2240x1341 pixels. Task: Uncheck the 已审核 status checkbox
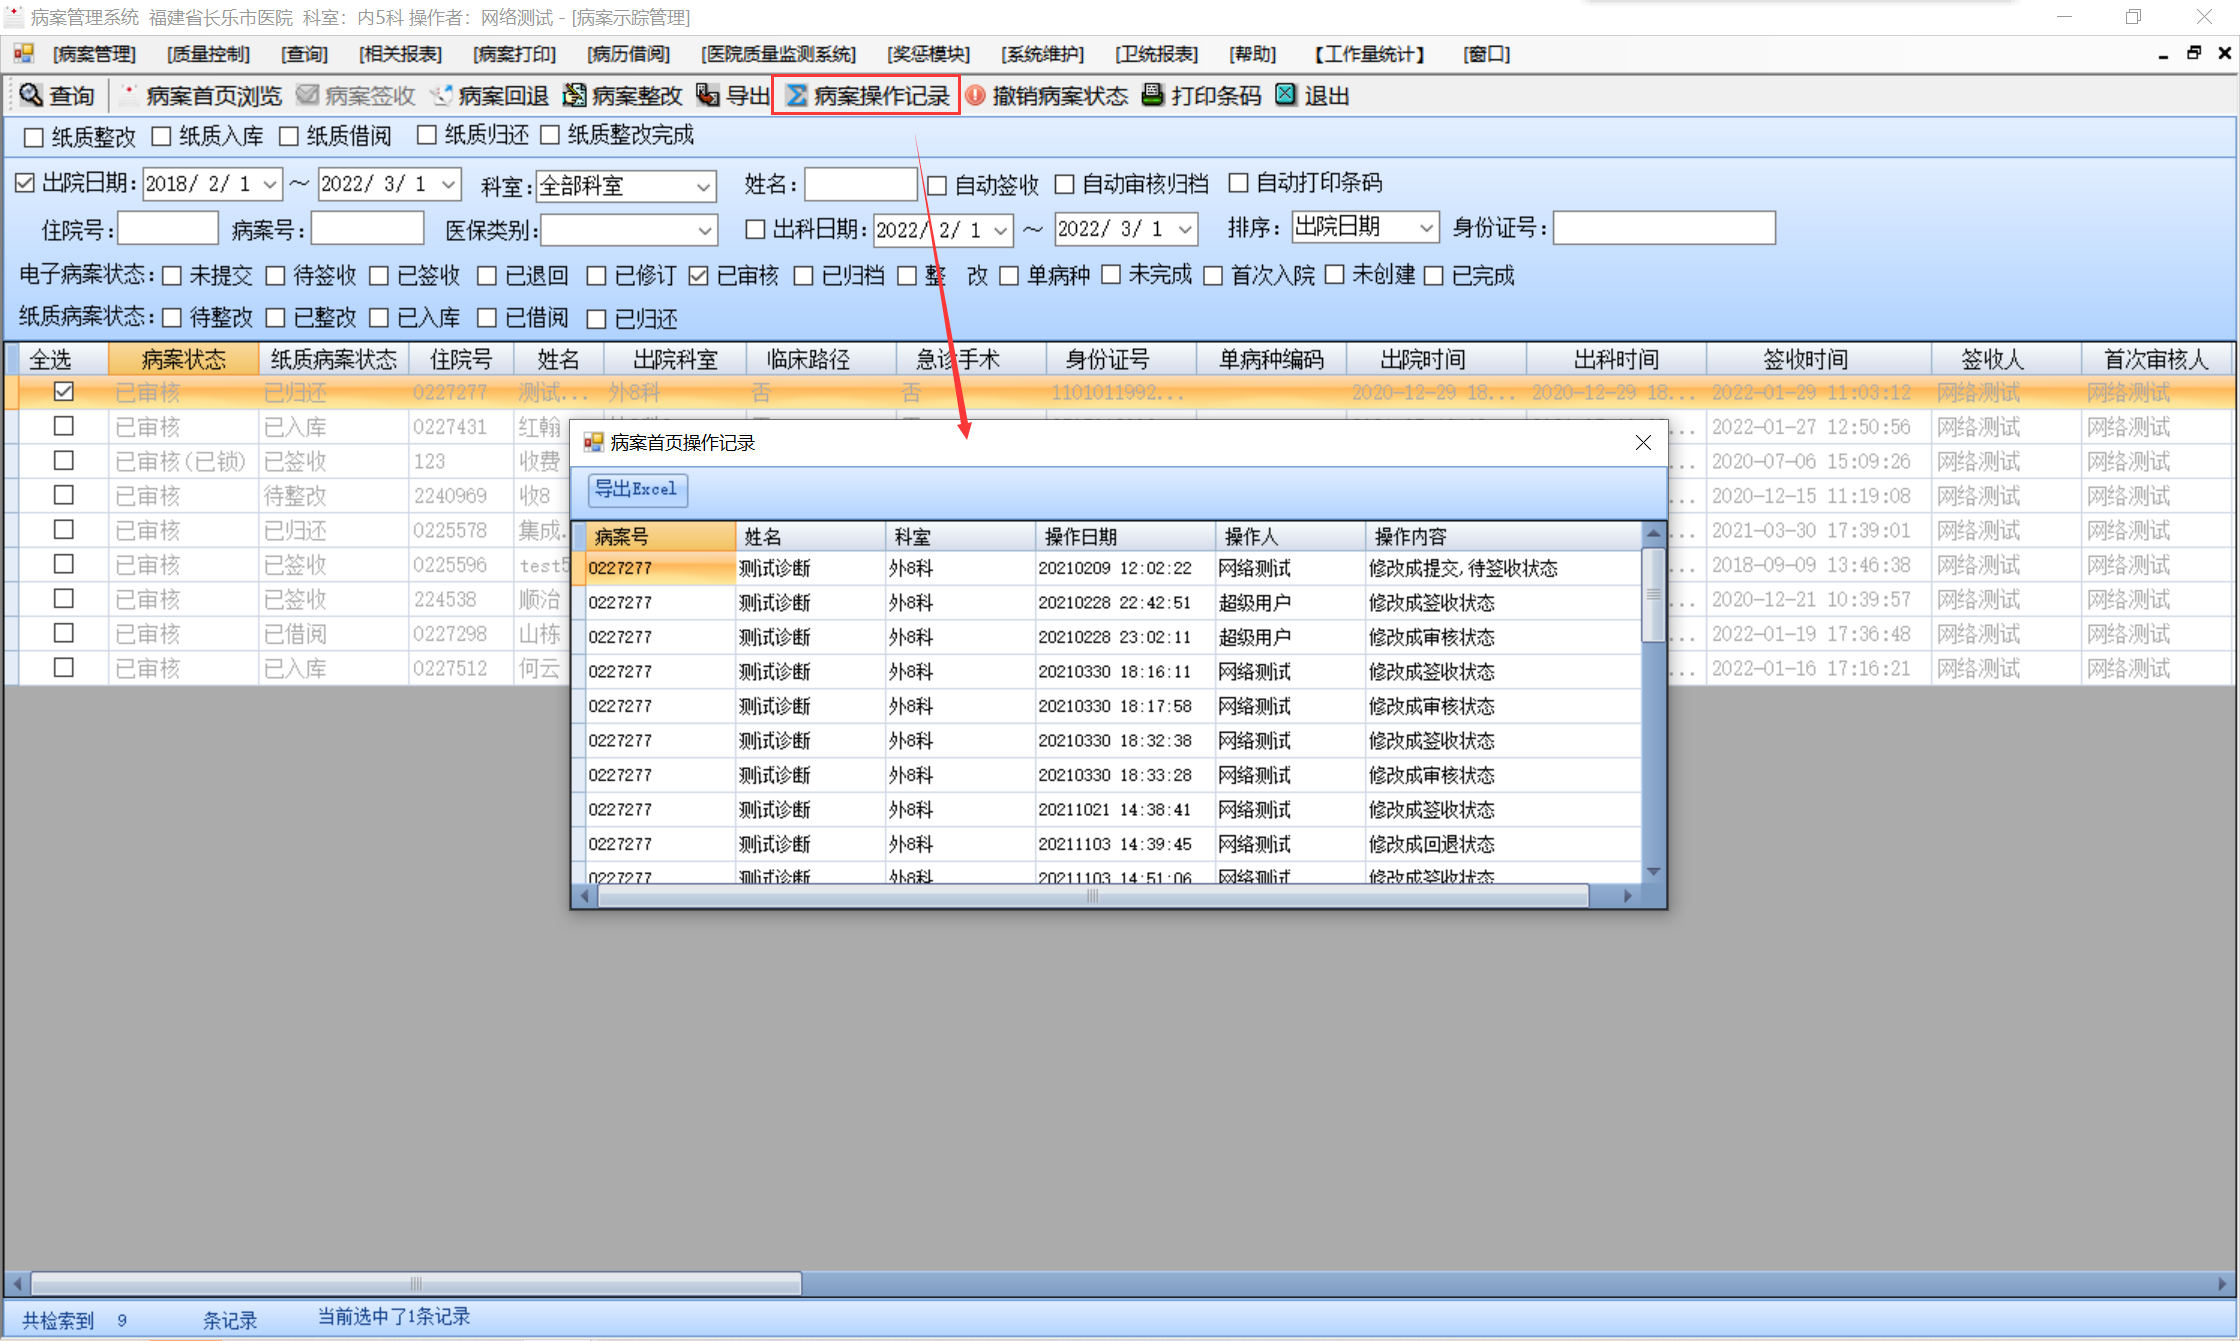coord(699,275)
